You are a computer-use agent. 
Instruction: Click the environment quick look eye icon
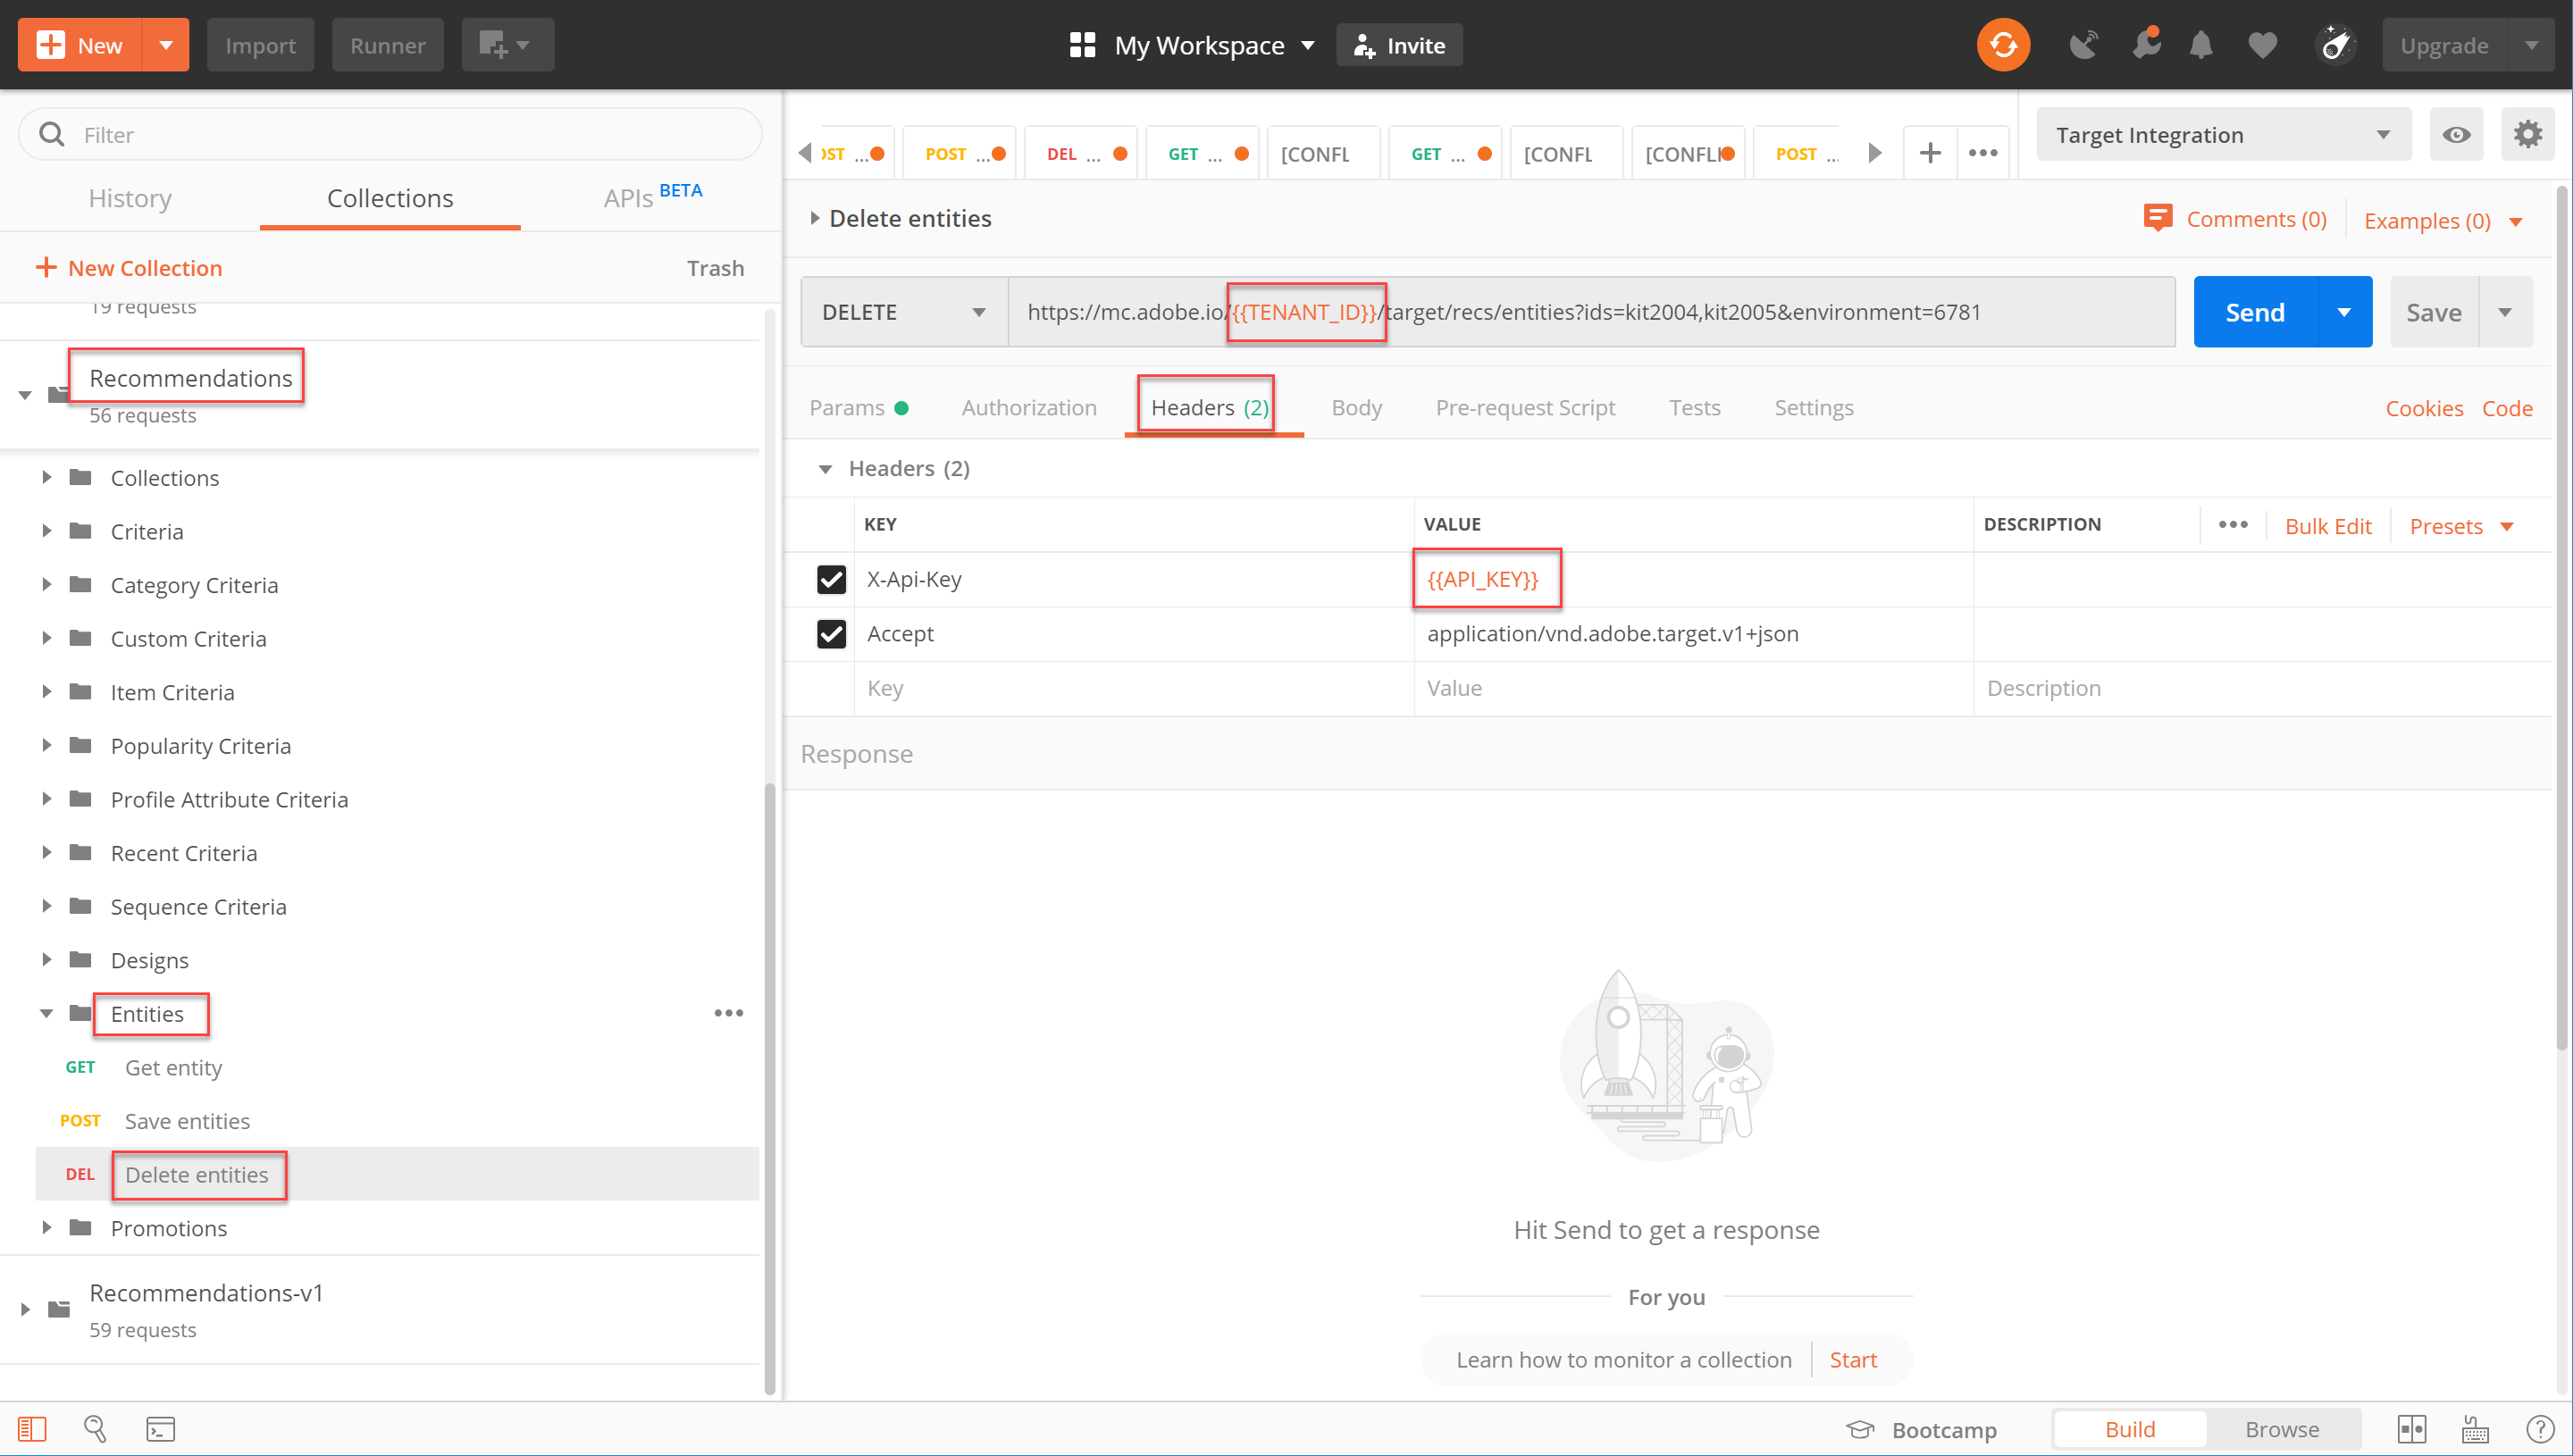click(2455, 135)
